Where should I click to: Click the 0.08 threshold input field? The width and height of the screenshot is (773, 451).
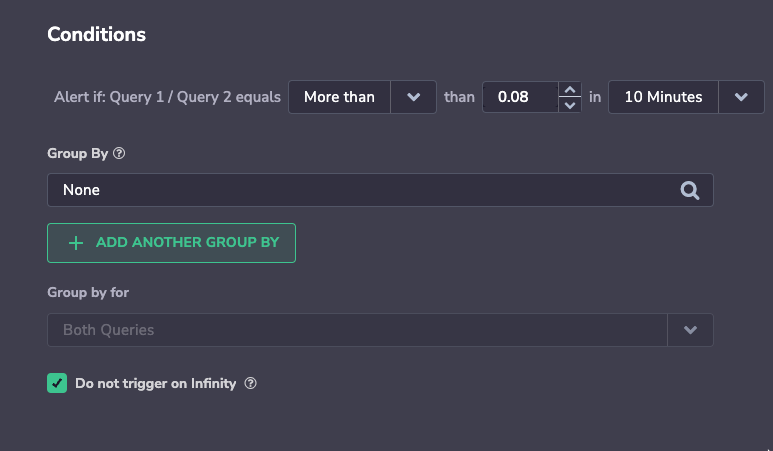coord(521,97)
